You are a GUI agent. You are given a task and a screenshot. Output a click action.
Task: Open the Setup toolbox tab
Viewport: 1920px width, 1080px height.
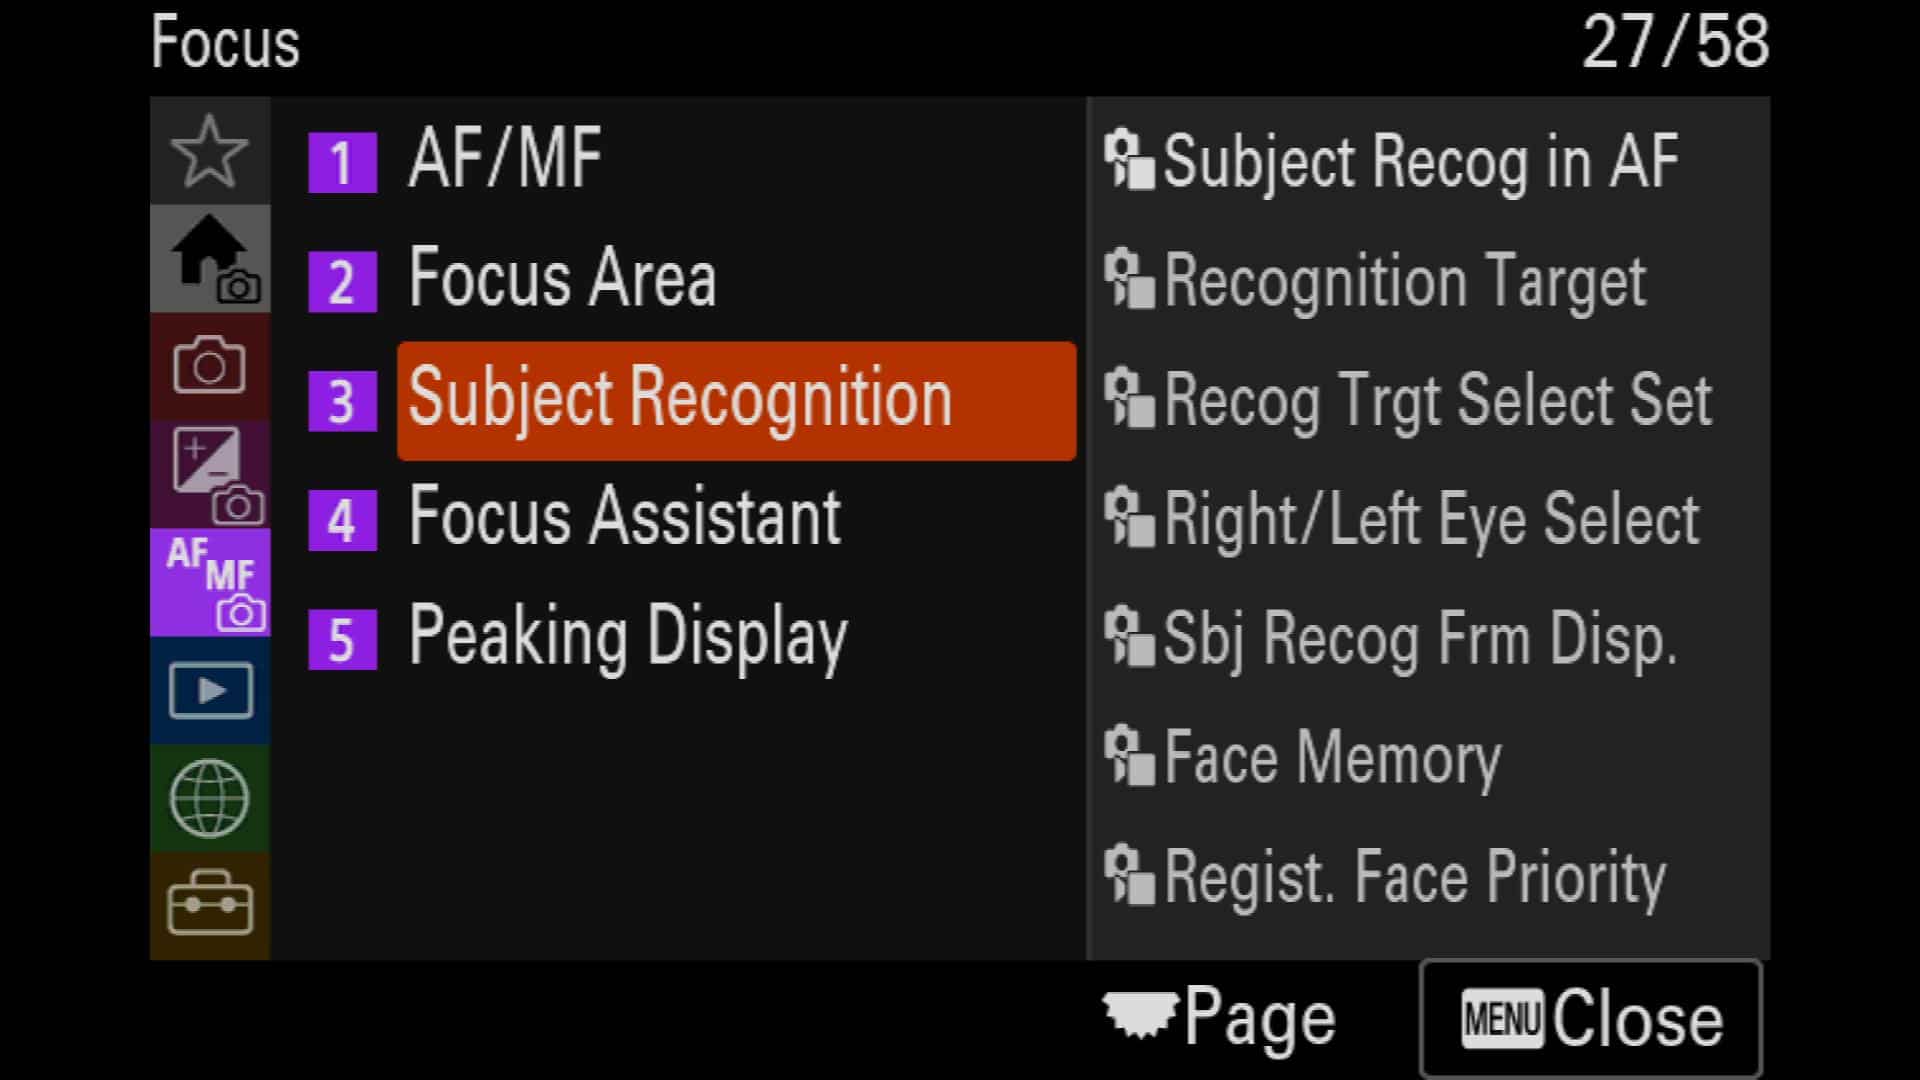[x=209, y=905]
